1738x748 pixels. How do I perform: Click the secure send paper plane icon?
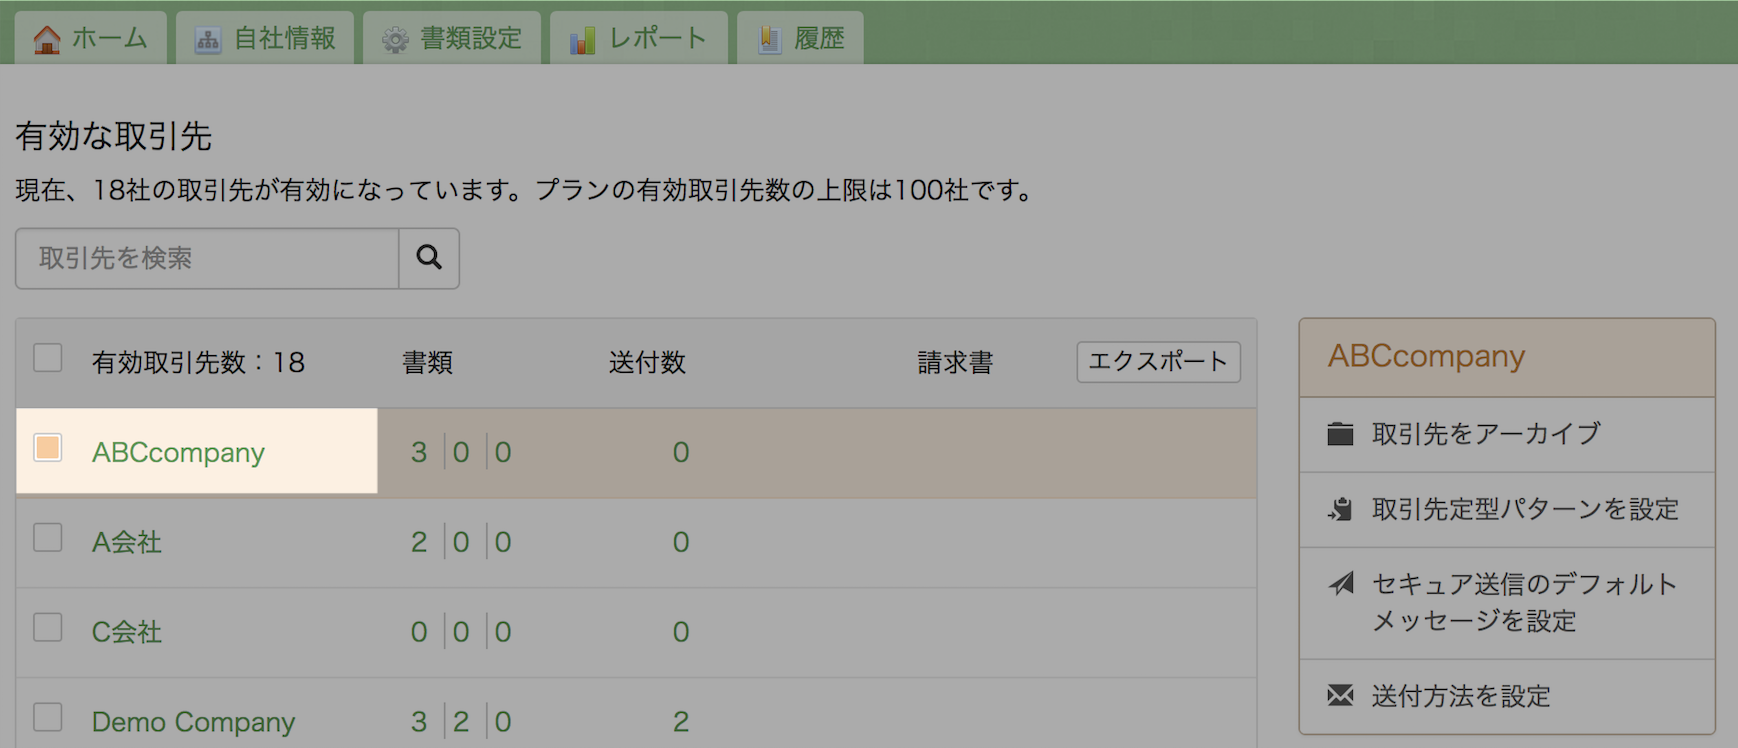[1340, 583]
